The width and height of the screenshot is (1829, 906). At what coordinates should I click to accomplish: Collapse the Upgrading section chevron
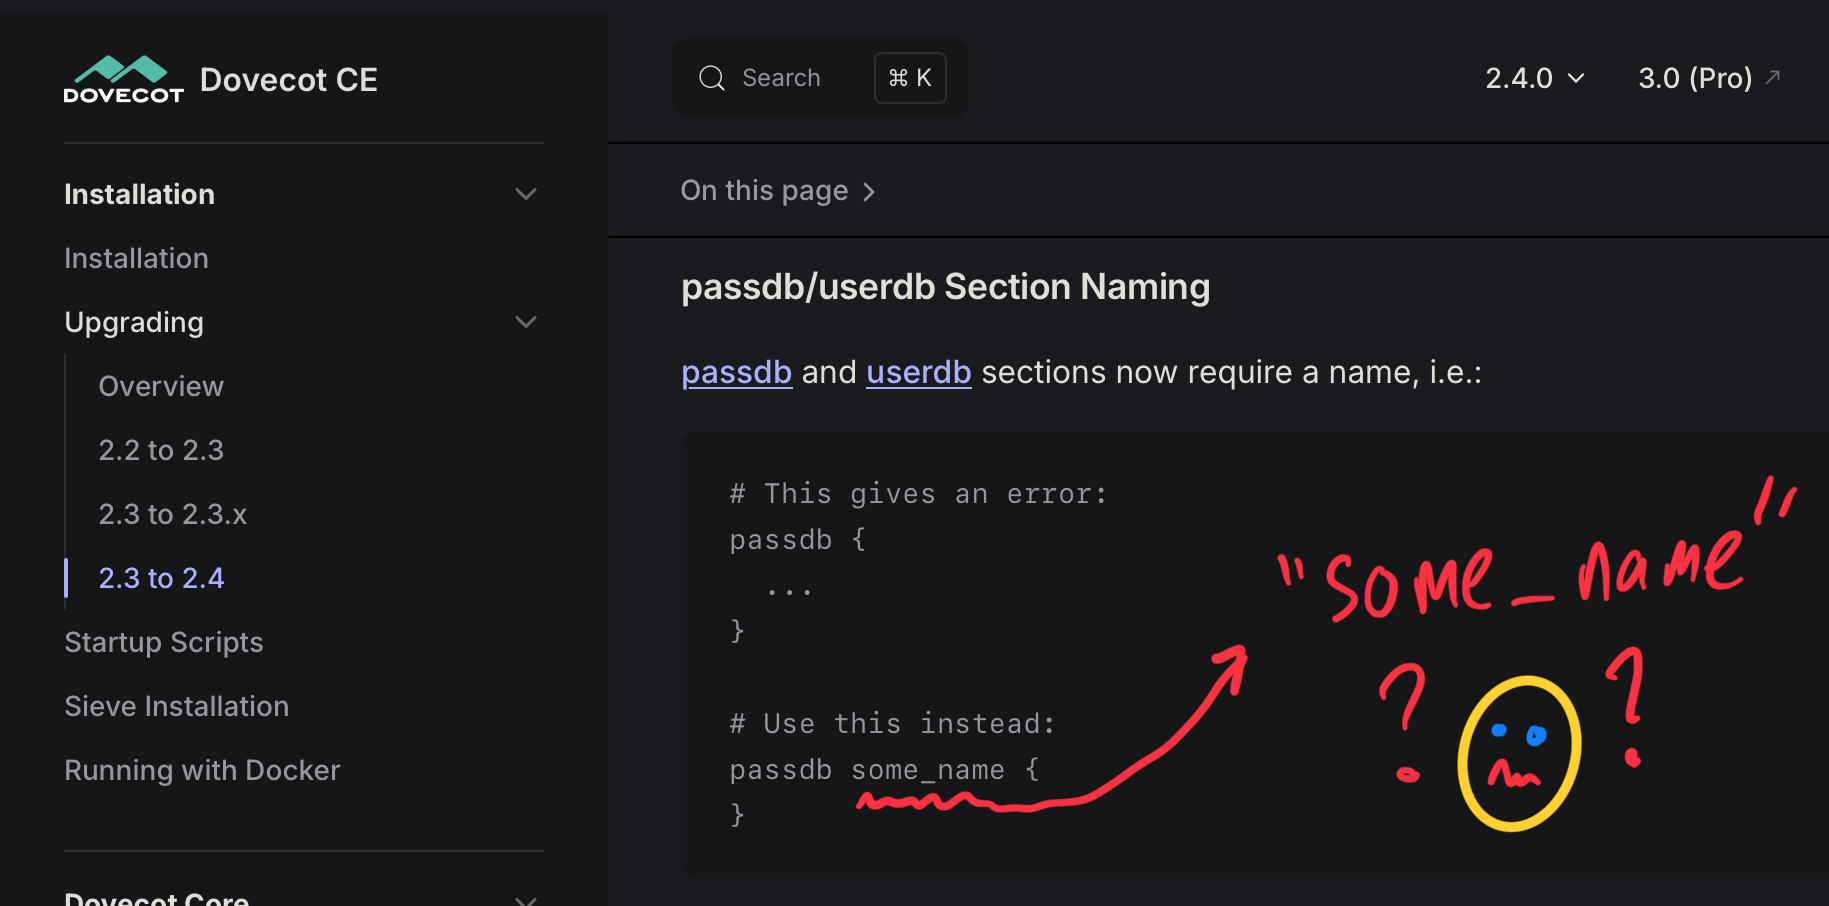526,322
